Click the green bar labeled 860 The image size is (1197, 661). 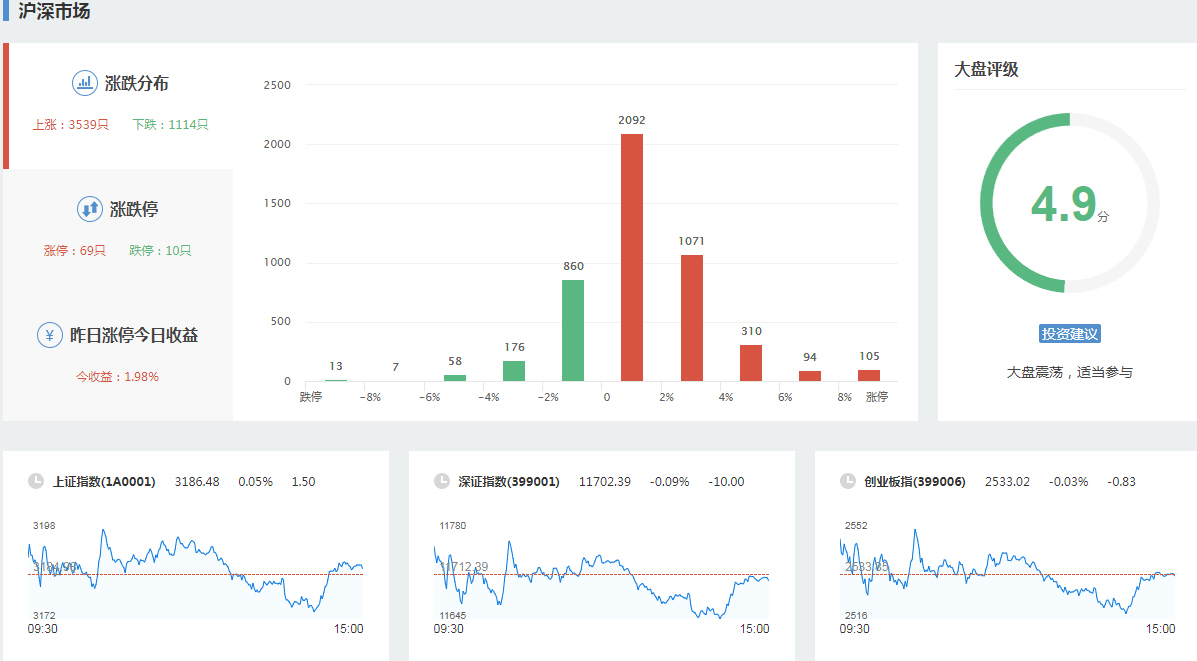tap(573, 330)
